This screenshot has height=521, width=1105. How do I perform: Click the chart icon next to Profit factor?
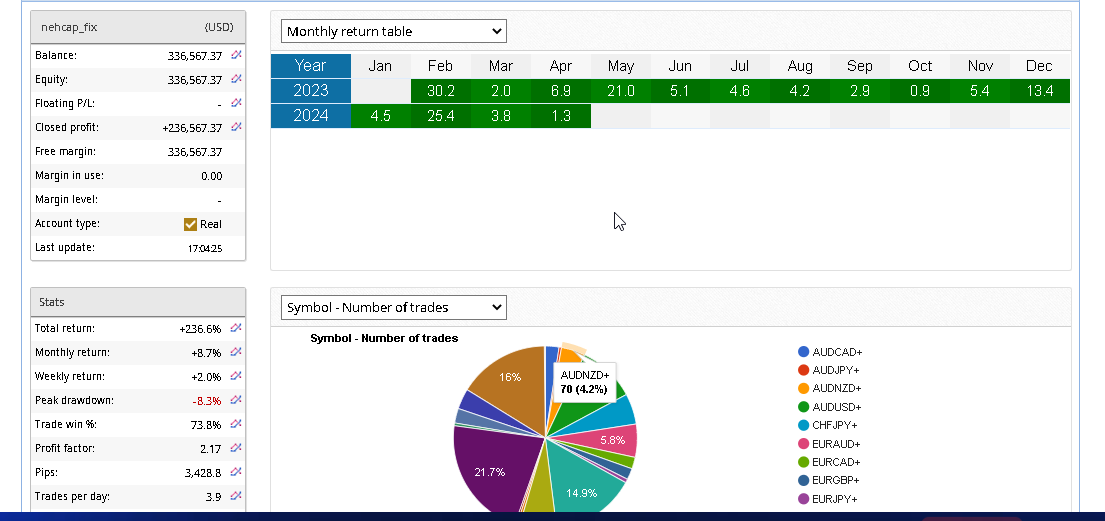(x=237, y=448)
